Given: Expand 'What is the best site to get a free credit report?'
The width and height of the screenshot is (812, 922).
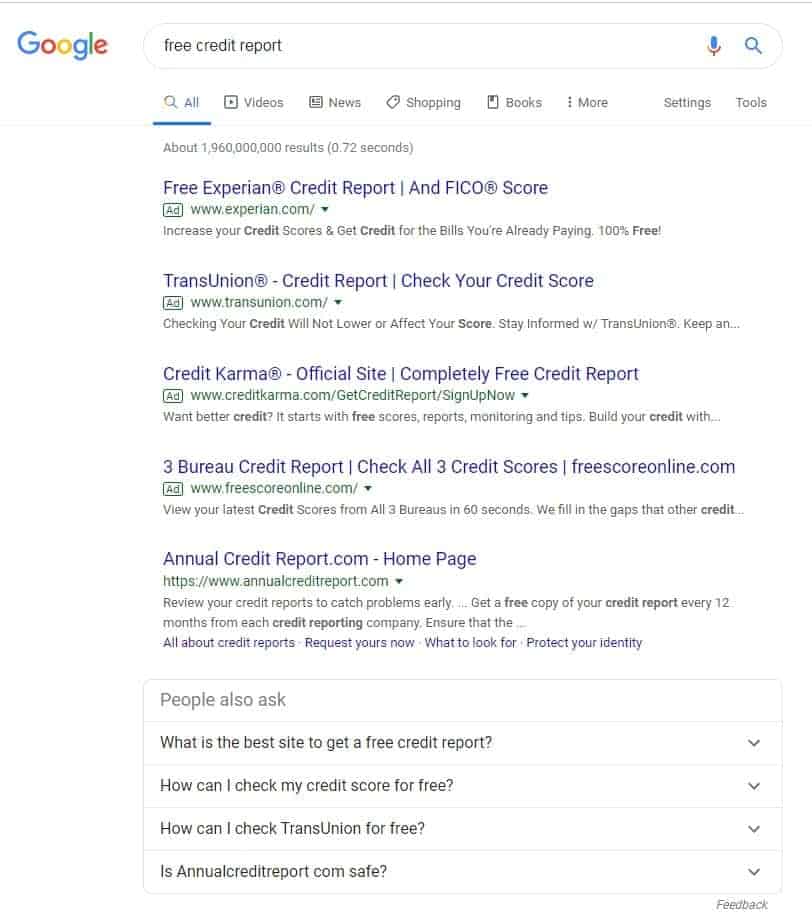Looking at the screenshot, I should tap(462, 743).
